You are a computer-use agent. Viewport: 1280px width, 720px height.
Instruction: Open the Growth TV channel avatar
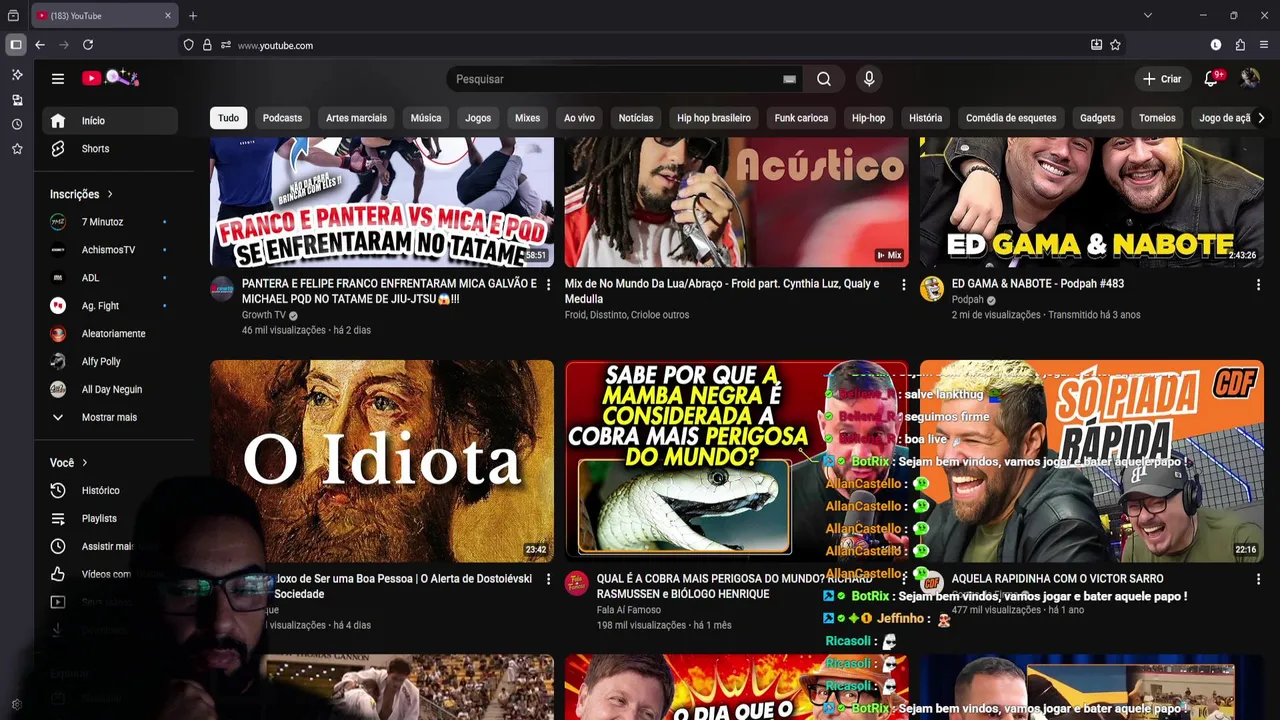coord(222,290)
